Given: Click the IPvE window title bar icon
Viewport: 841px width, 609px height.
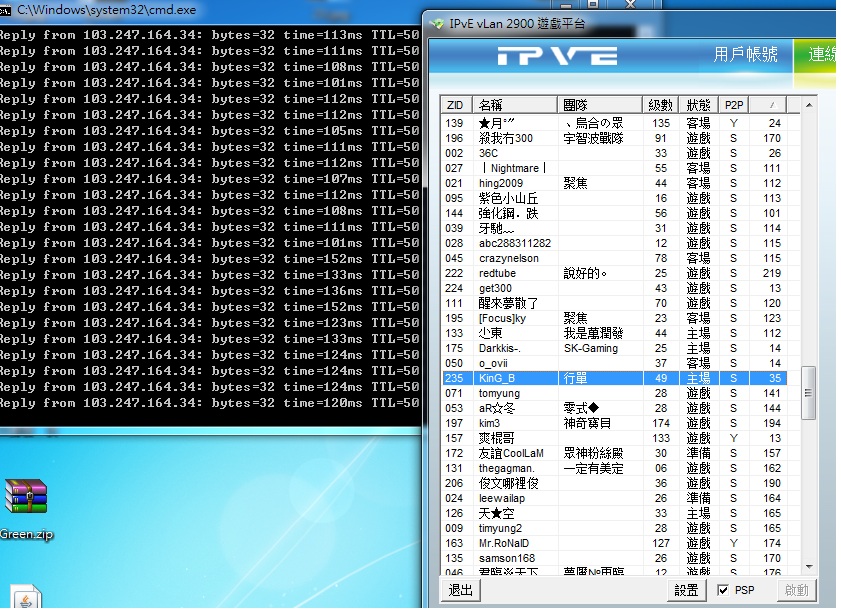Looking at the screenshot, I should pos(437,23).
